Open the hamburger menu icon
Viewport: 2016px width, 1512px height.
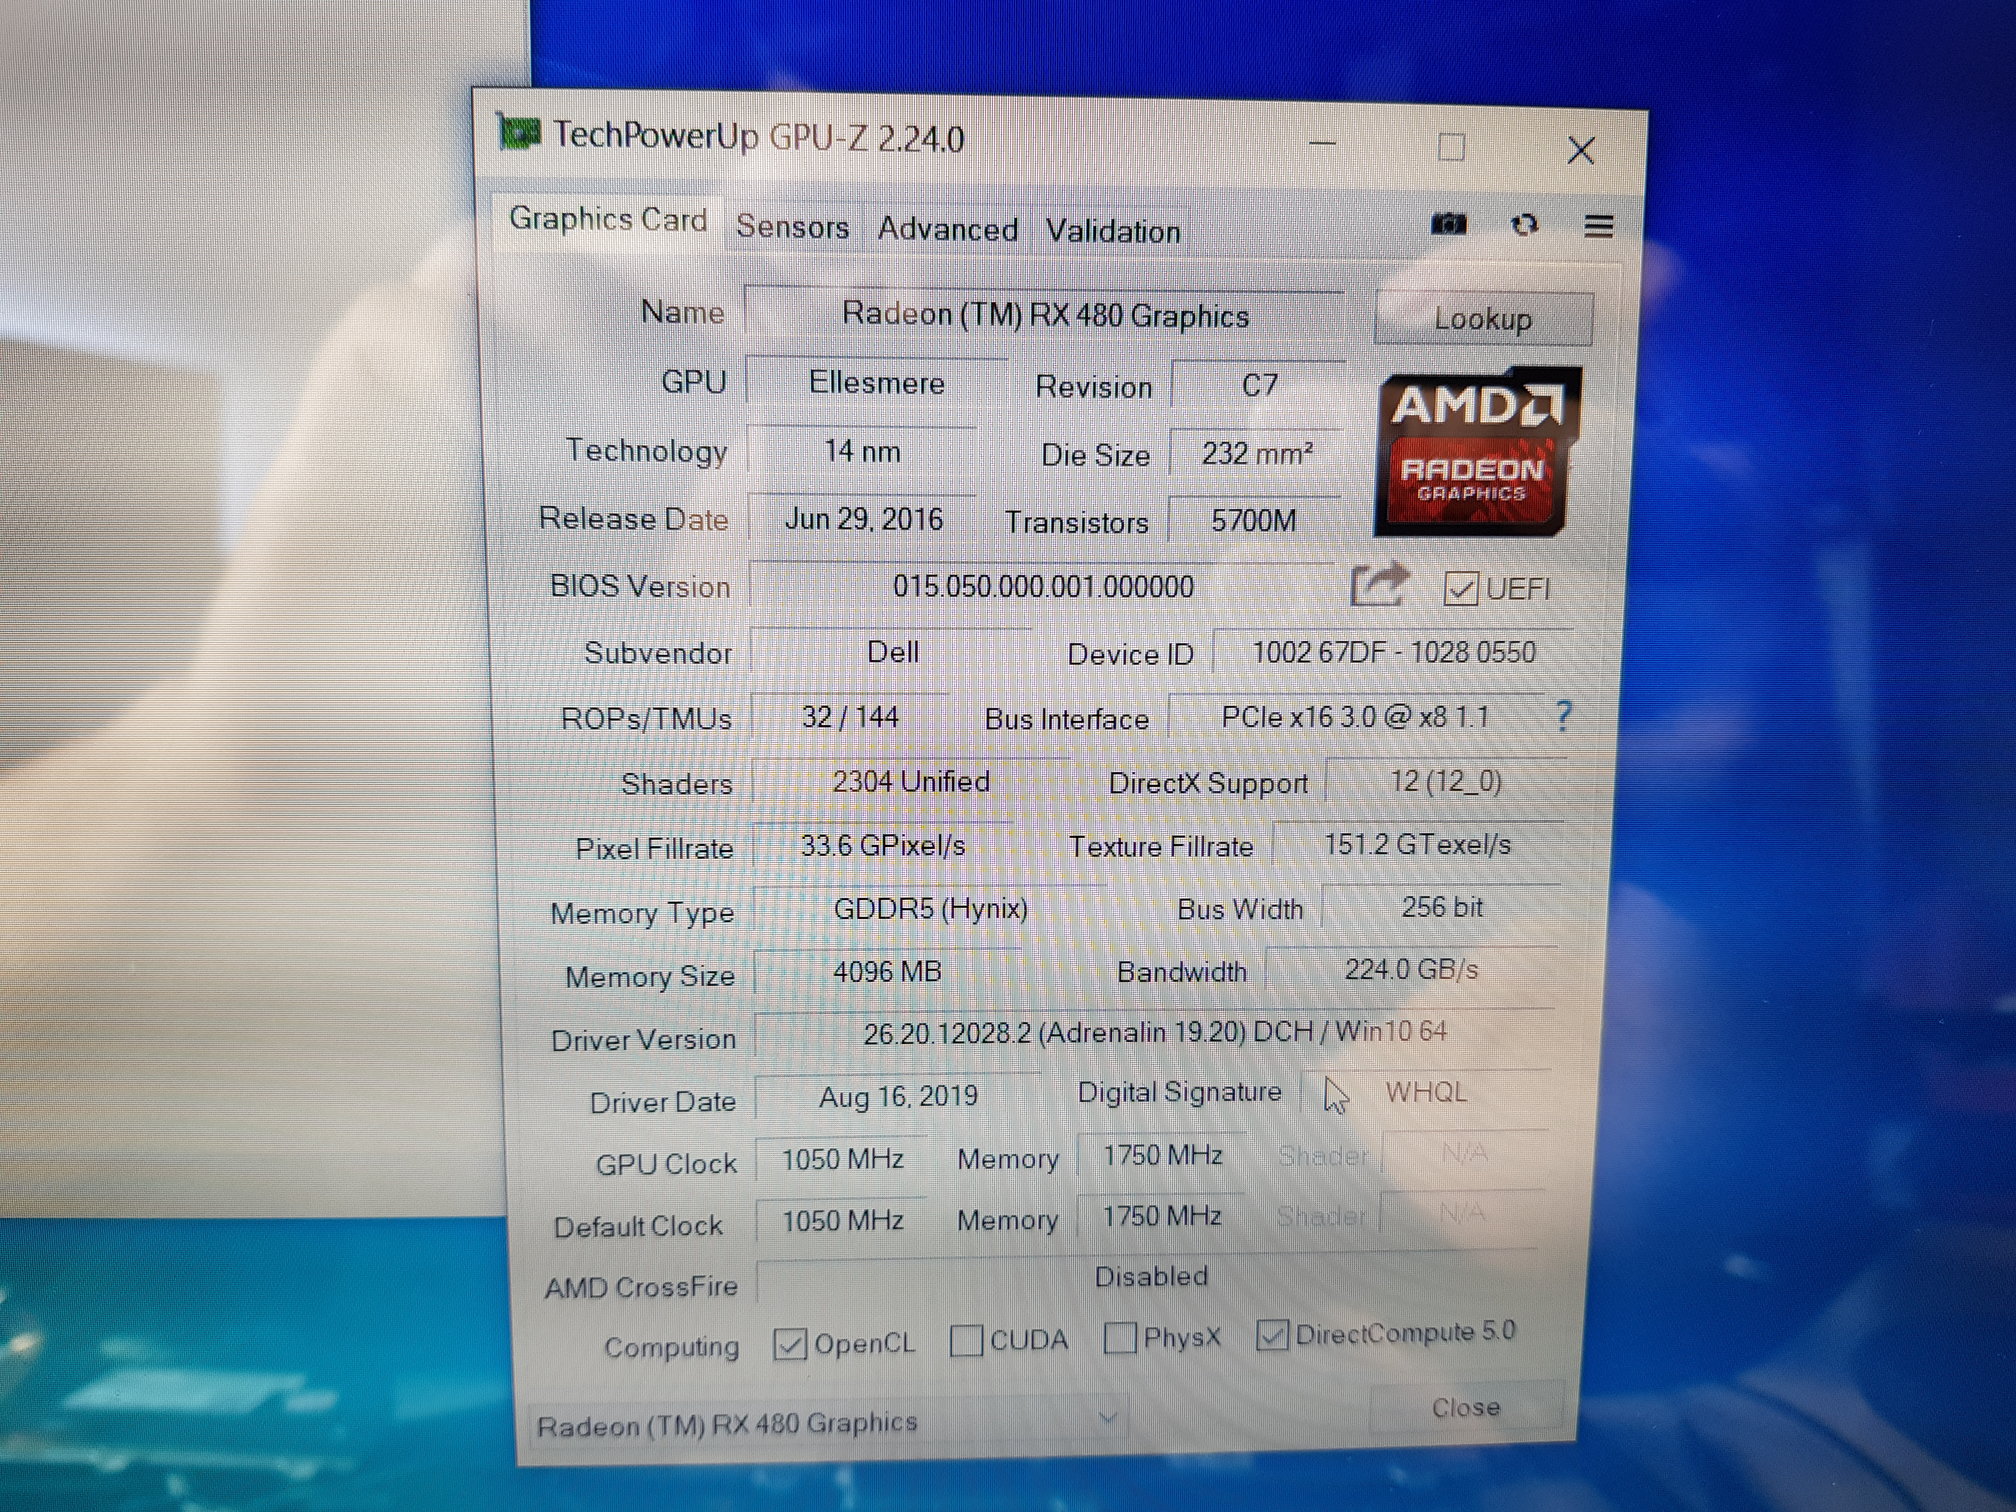point(1598,227)
